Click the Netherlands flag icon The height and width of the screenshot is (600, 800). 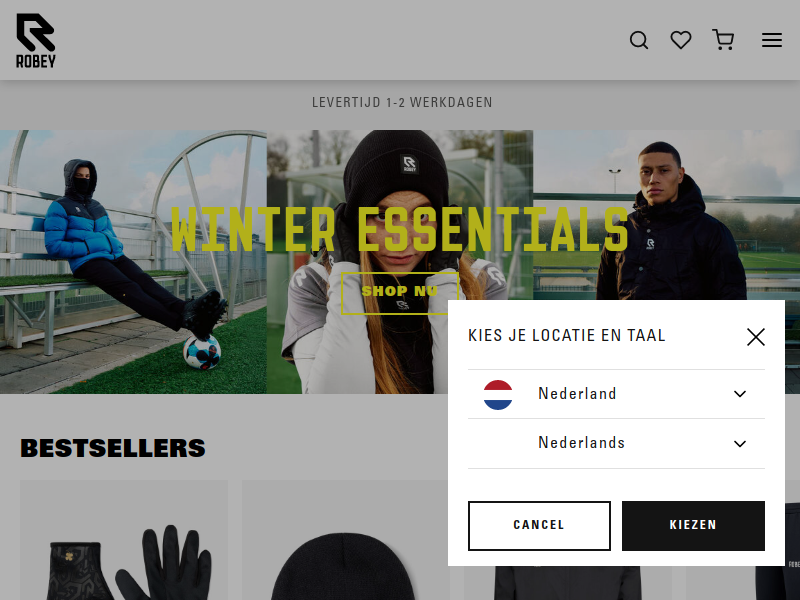click(498, 394)
